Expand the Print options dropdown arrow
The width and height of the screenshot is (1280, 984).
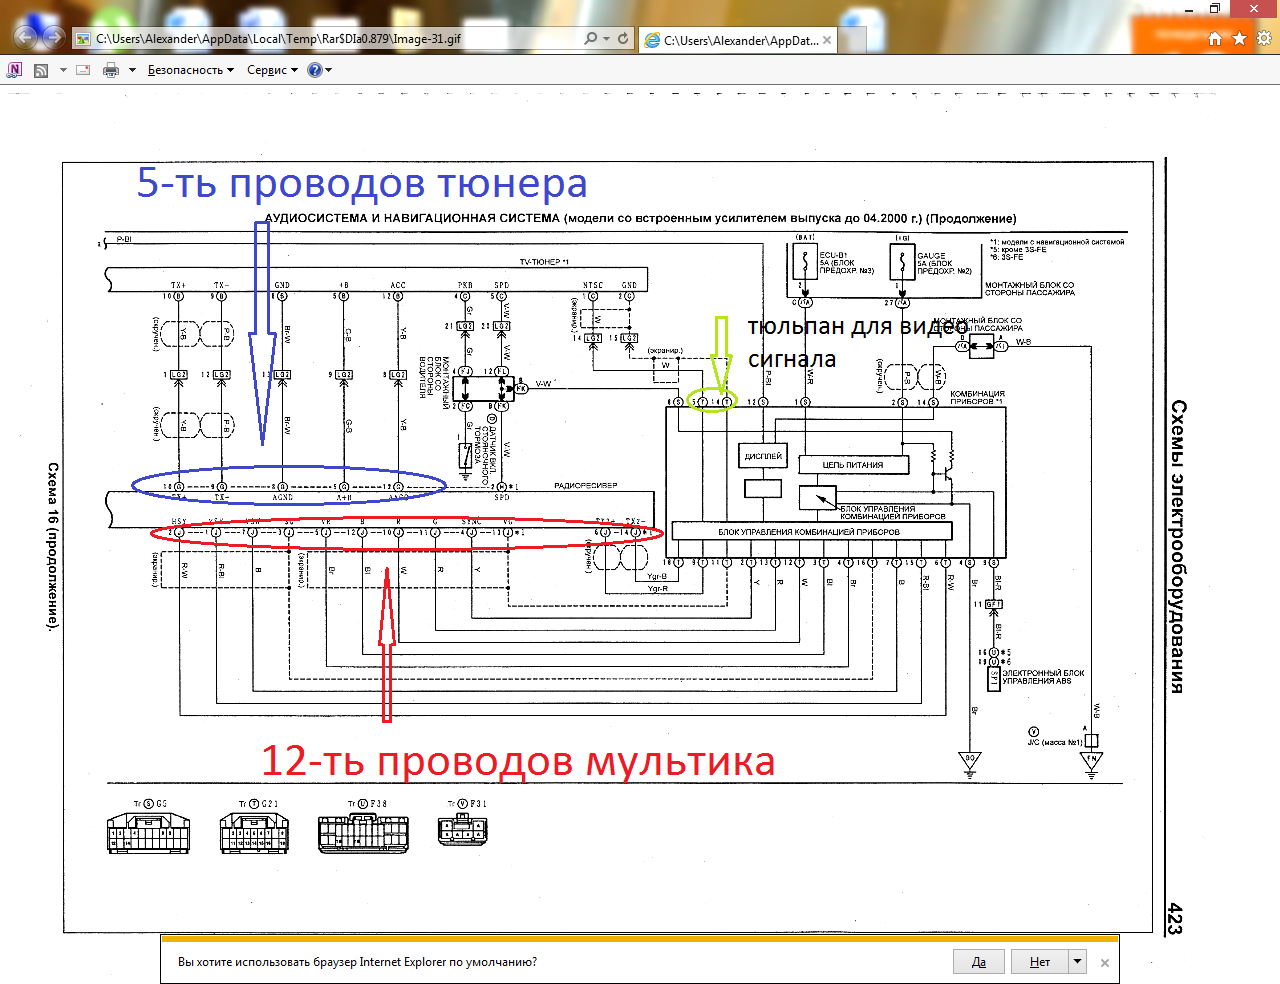(132, 70)
